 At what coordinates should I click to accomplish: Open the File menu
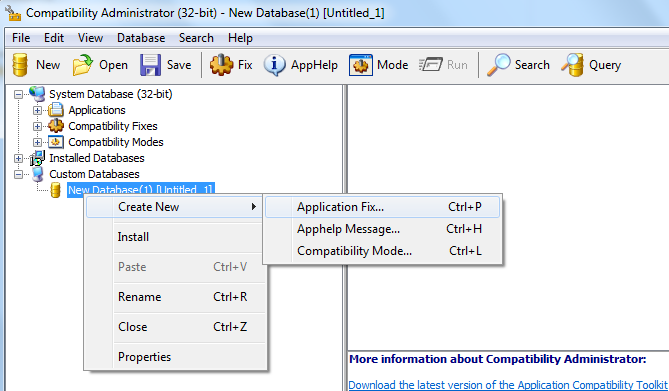[x=21, y=38]
